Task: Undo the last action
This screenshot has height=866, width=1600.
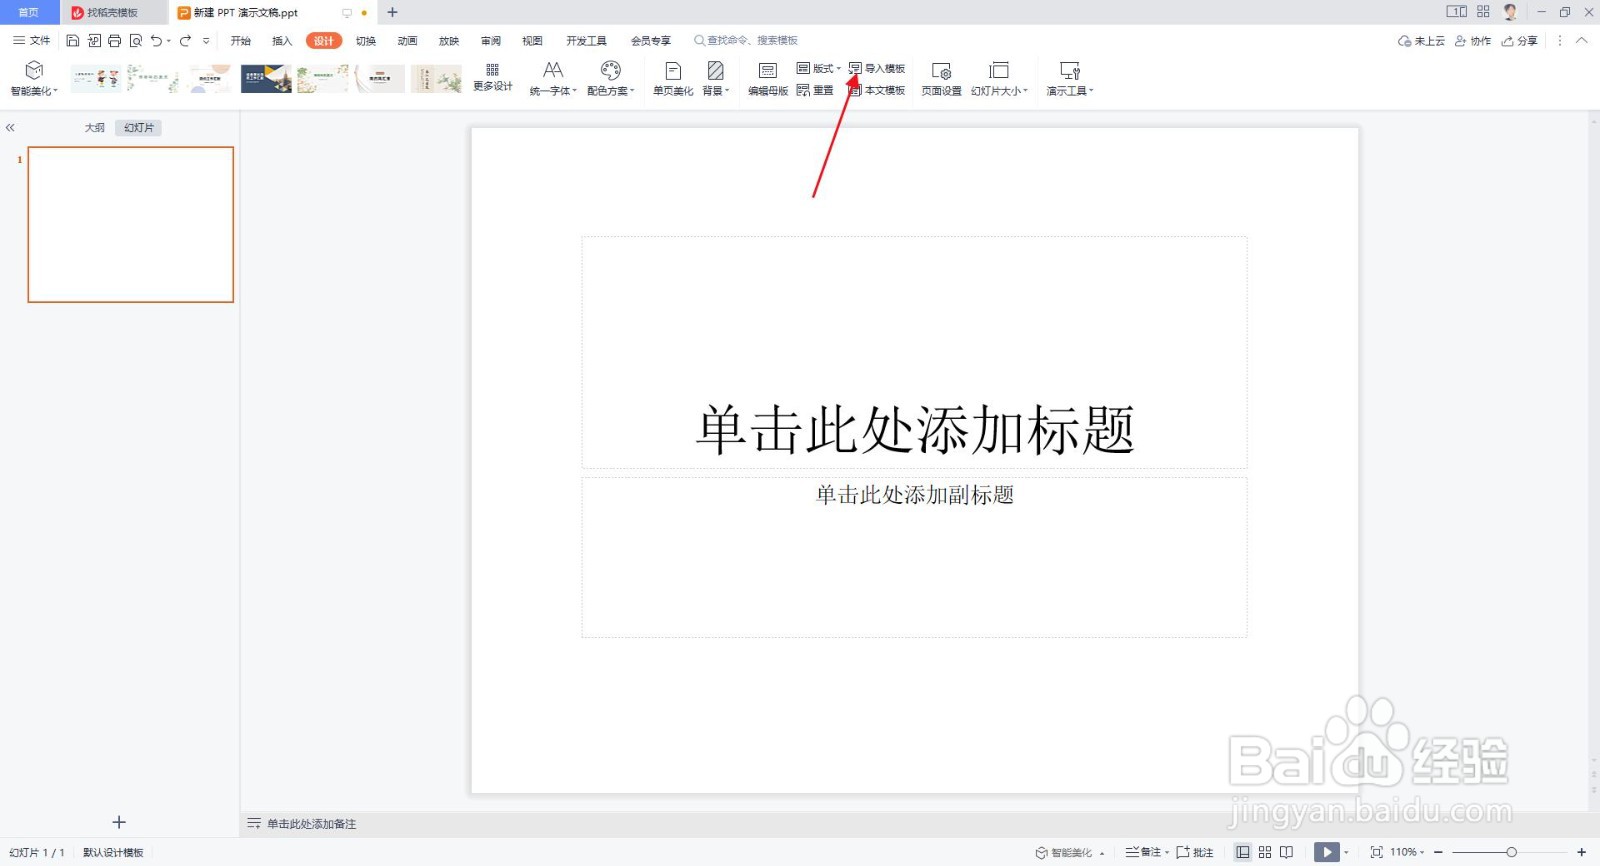Action: (156, 41)
